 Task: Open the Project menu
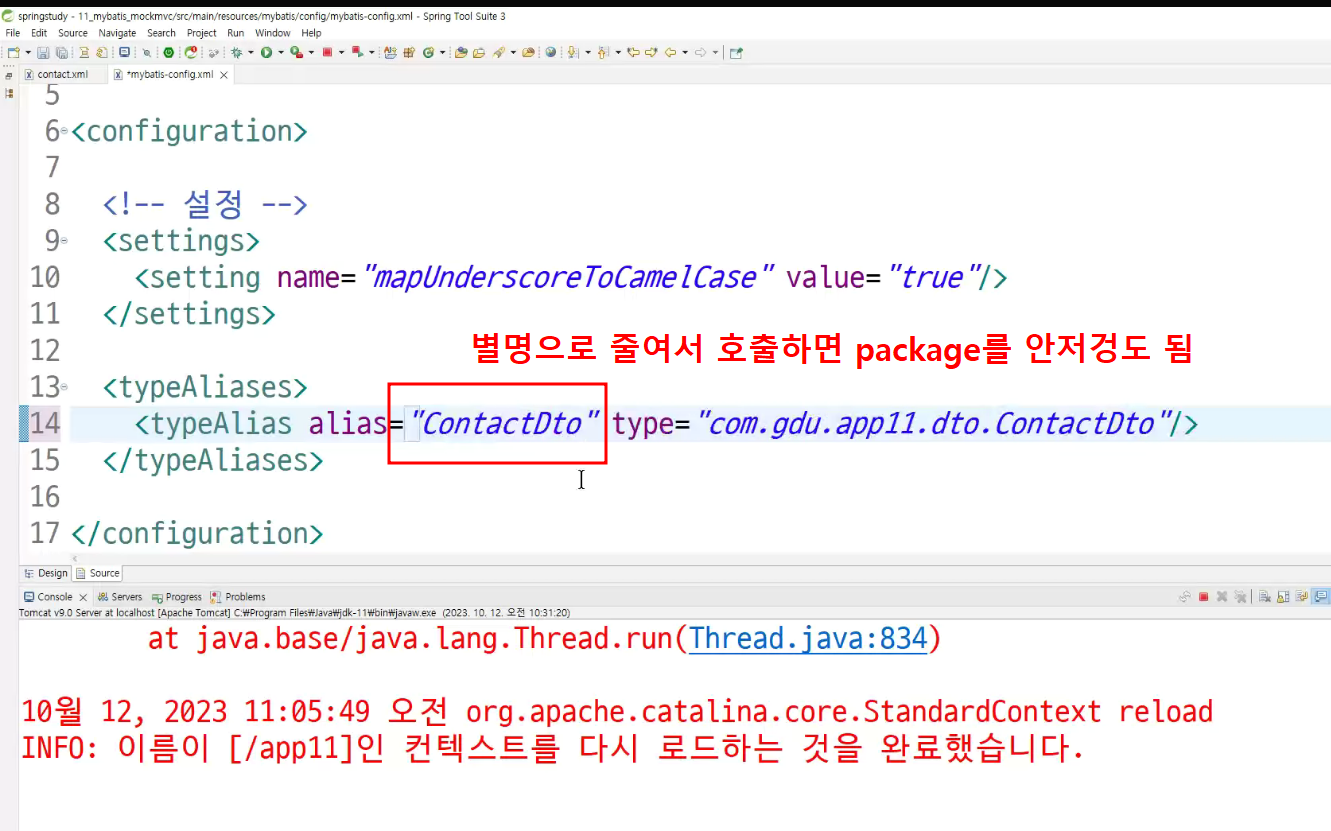click(202, 33)
